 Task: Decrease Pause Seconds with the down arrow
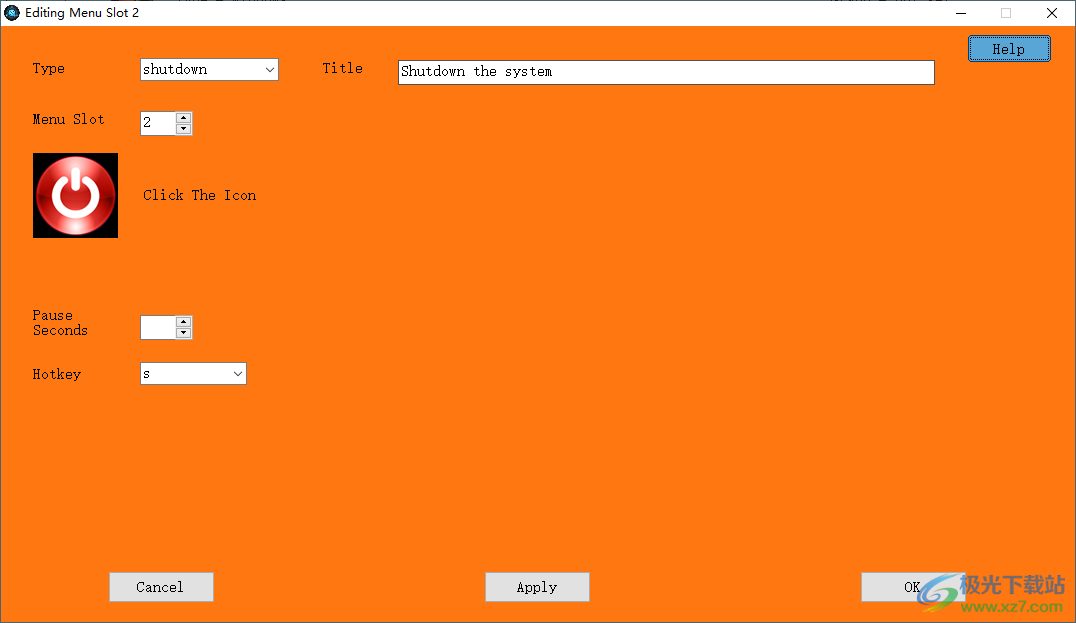185,332
